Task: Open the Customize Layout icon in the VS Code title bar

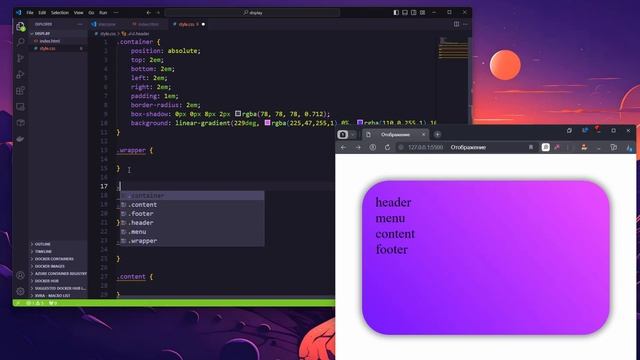Action: coord(423,13)
